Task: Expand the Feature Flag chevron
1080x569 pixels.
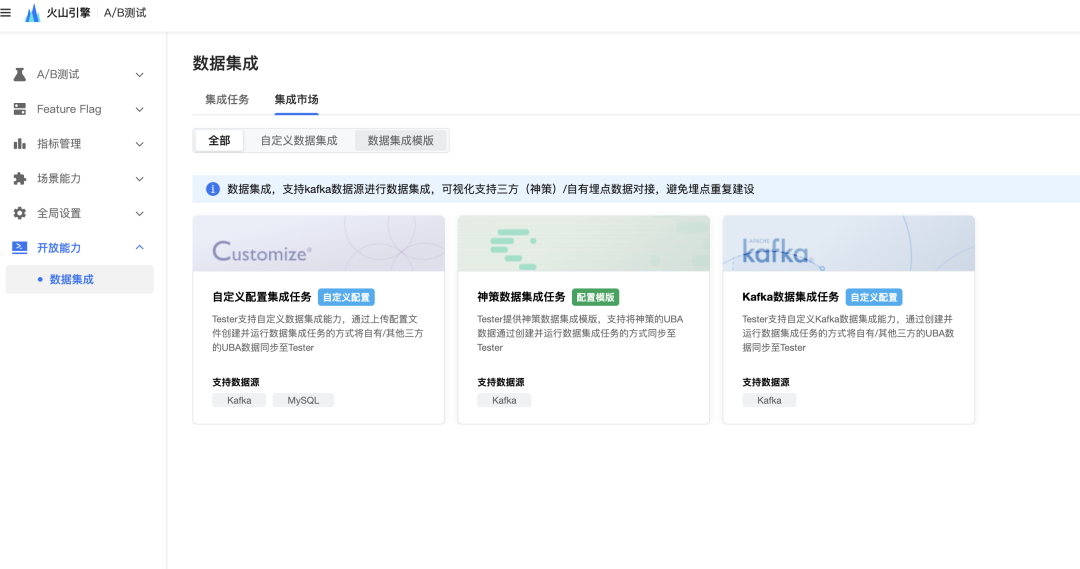Action: pos(140,109)
